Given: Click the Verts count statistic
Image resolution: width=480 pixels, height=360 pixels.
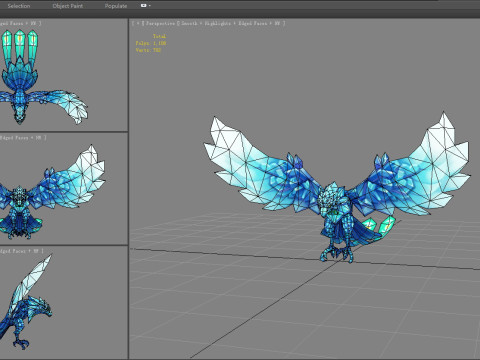Looking at the screenshot, I should pos(148,50).
